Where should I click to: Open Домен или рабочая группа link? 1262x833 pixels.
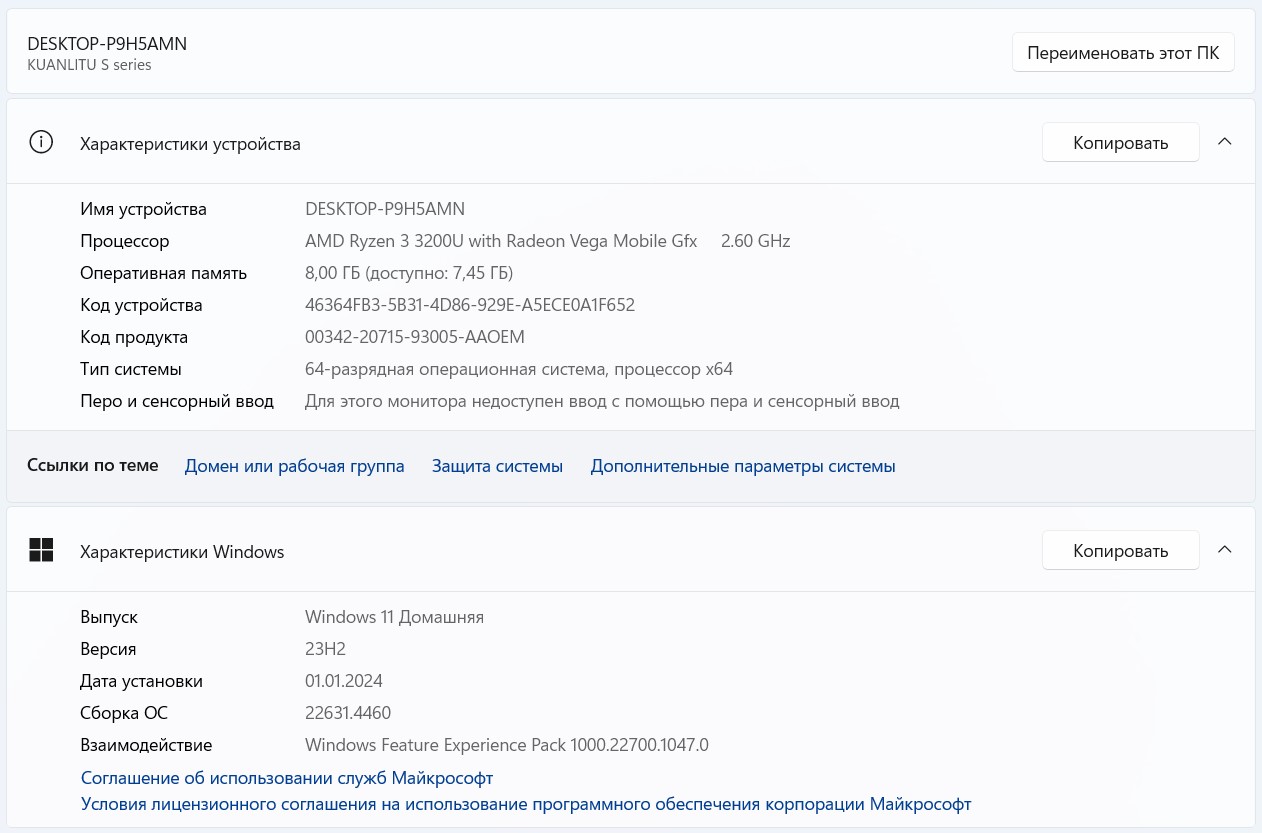click(294, 466)
